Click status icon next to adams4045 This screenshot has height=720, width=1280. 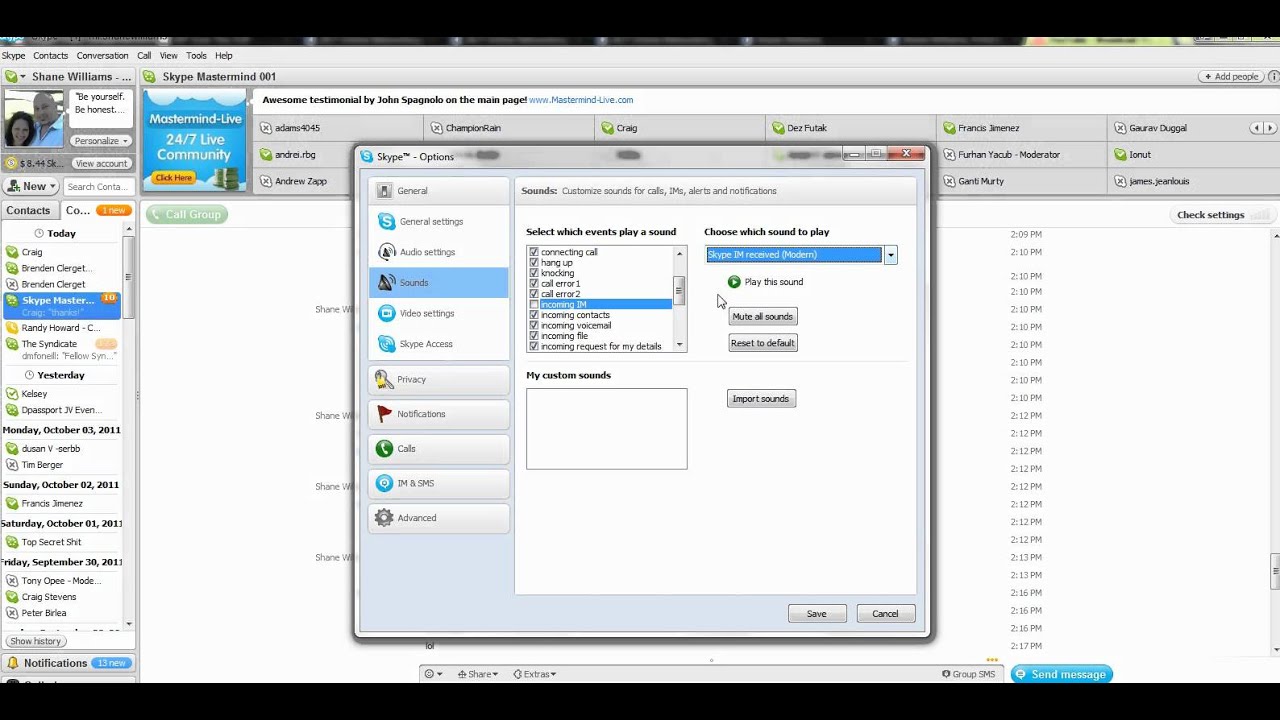coord(265,128)
